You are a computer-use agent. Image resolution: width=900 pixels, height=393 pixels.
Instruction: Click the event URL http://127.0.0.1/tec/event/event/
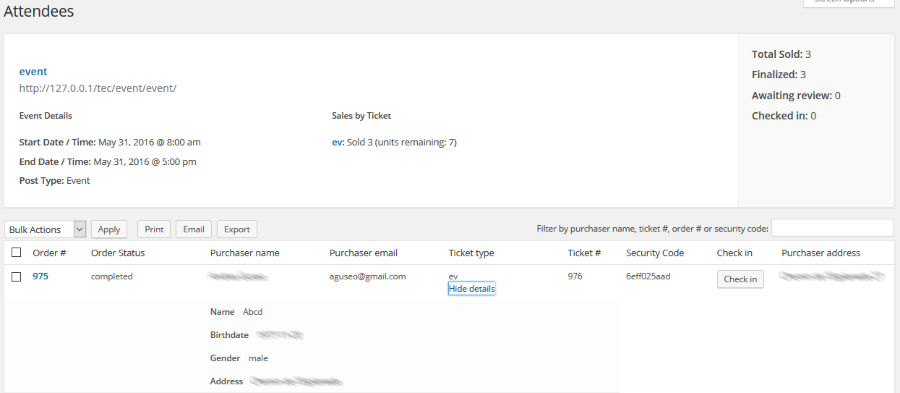[x=98, y=88]
